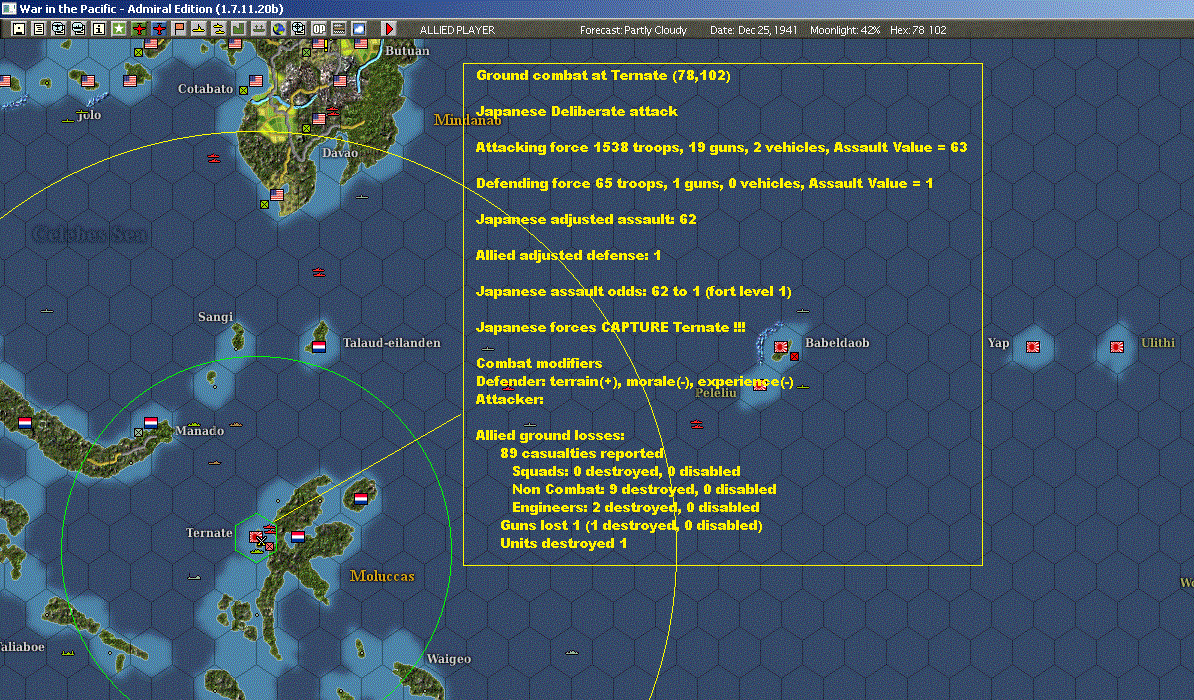Click '89 casualties reported' line

582,453
